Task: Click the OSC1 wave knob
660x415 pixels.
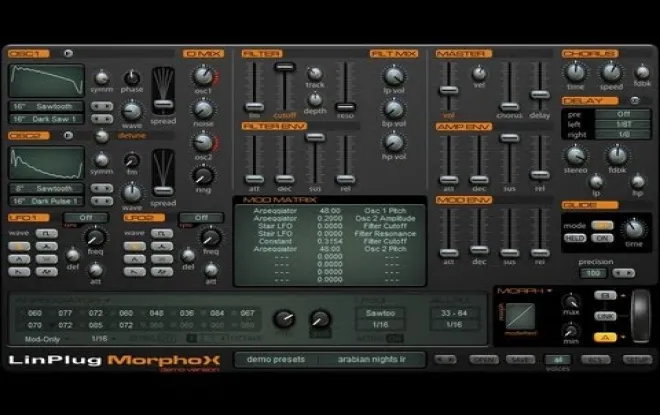Action: 132,111
